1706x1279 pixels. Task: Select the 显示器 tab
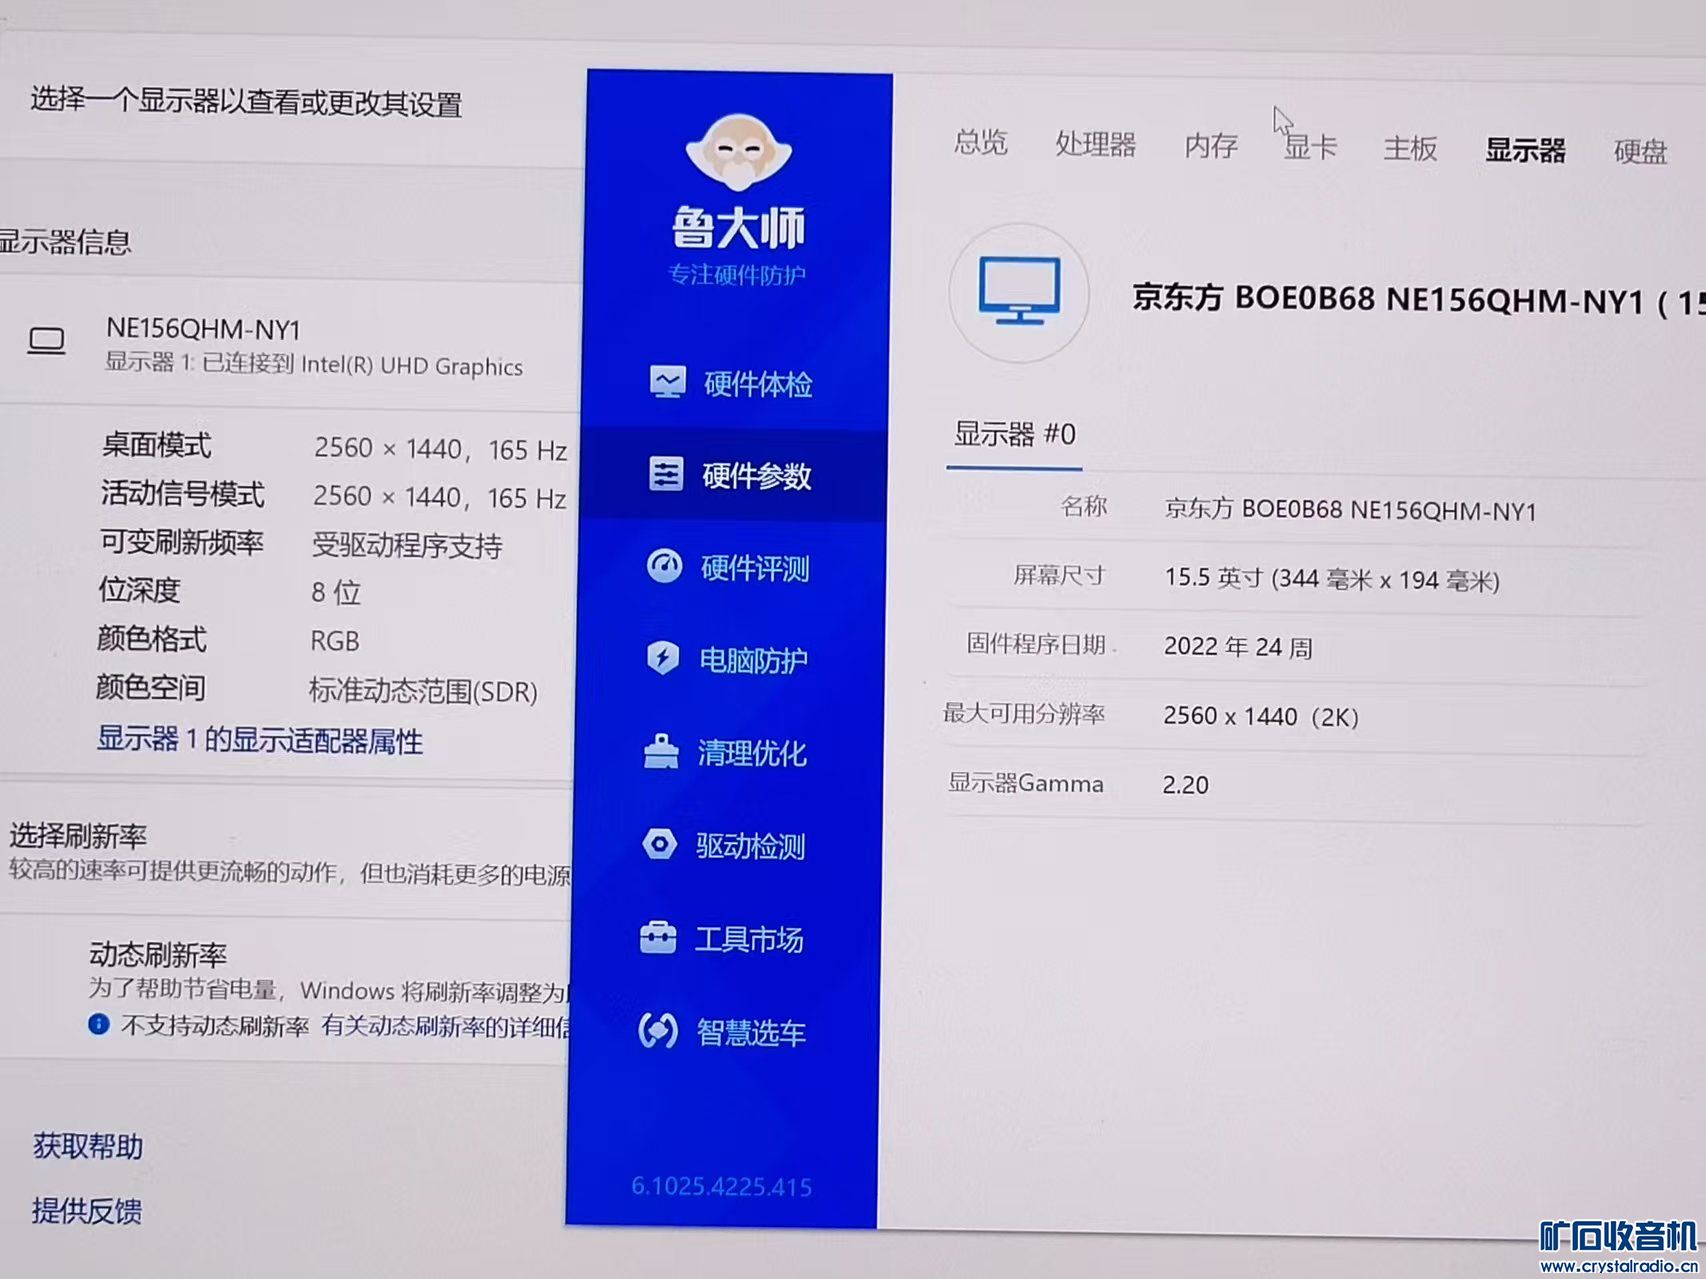[1525, 150]
